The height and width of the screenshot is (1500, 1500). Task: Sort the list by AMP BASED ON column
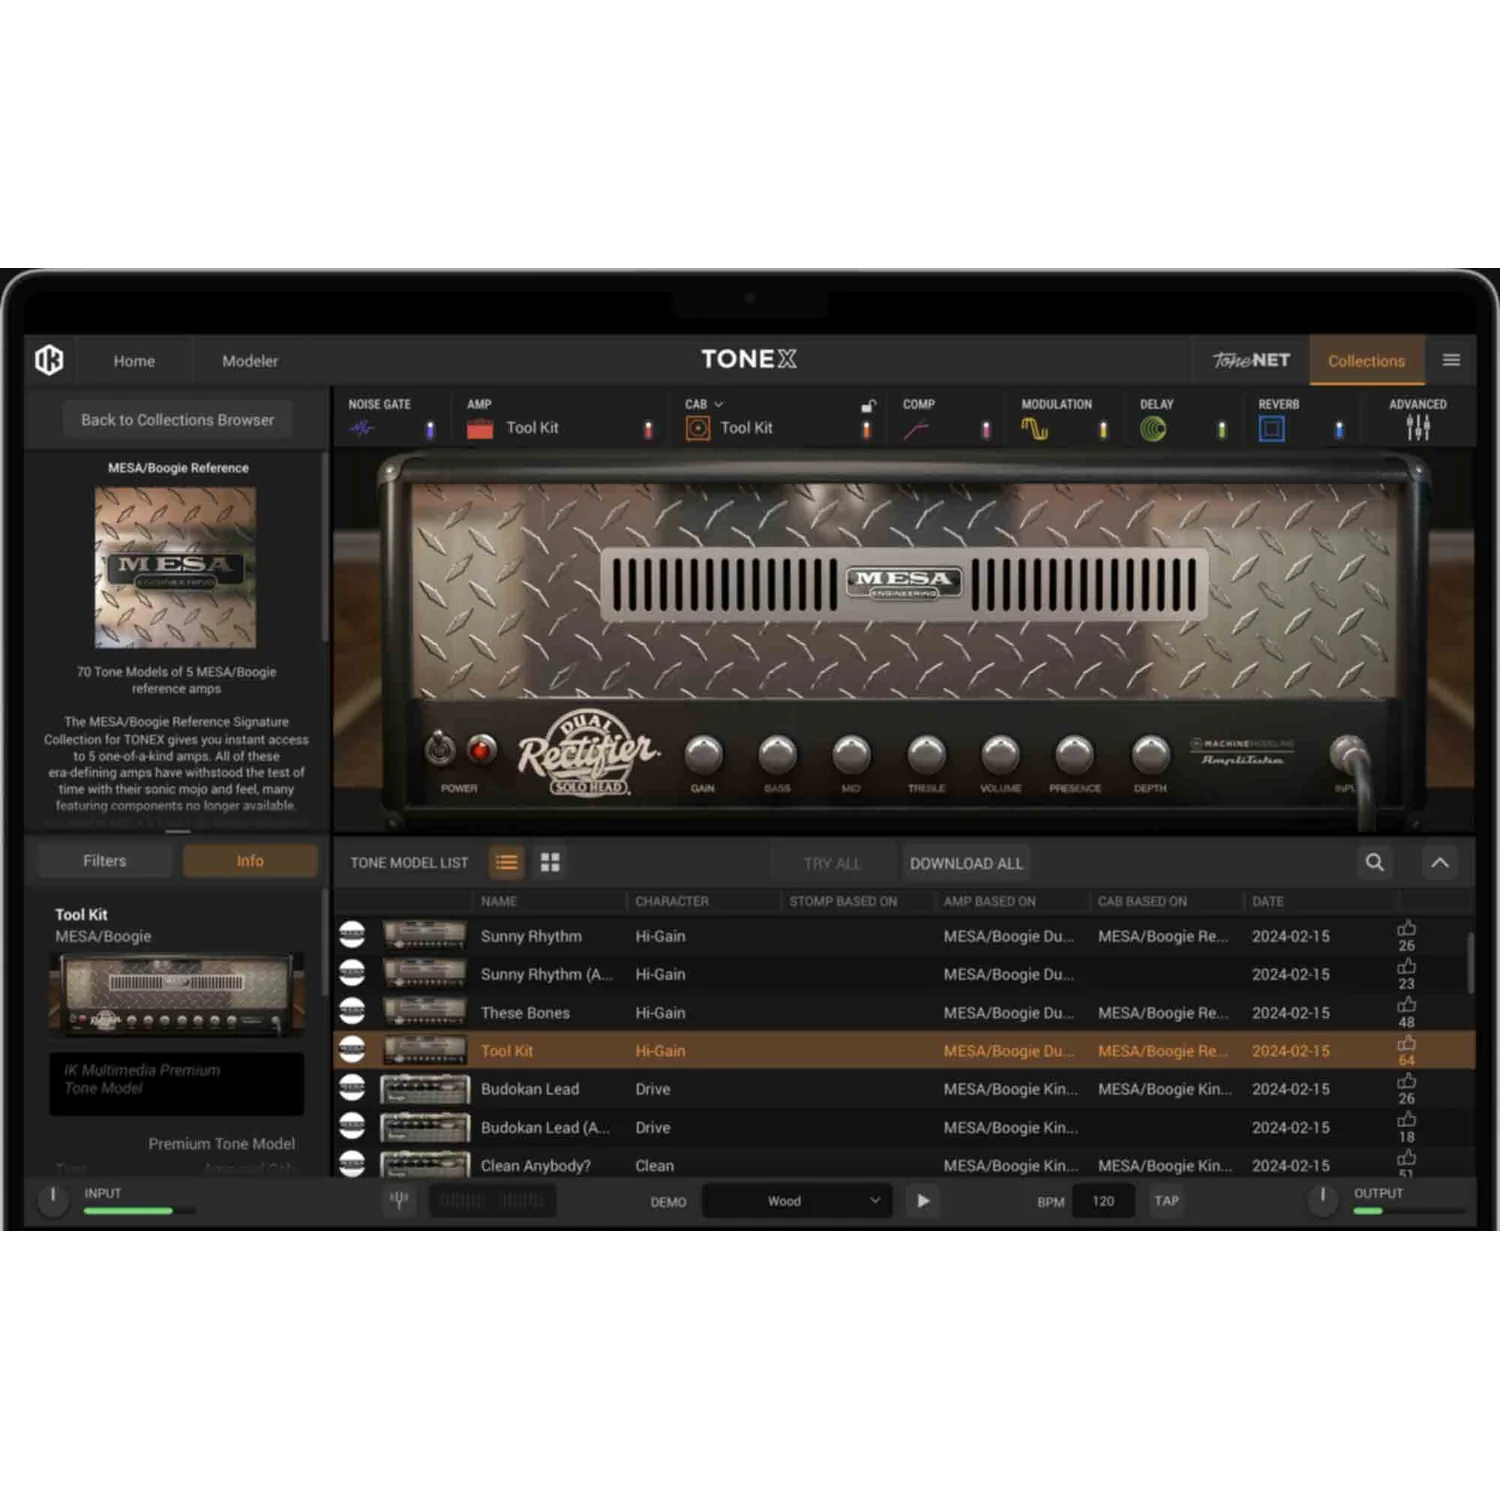point(990,901)
